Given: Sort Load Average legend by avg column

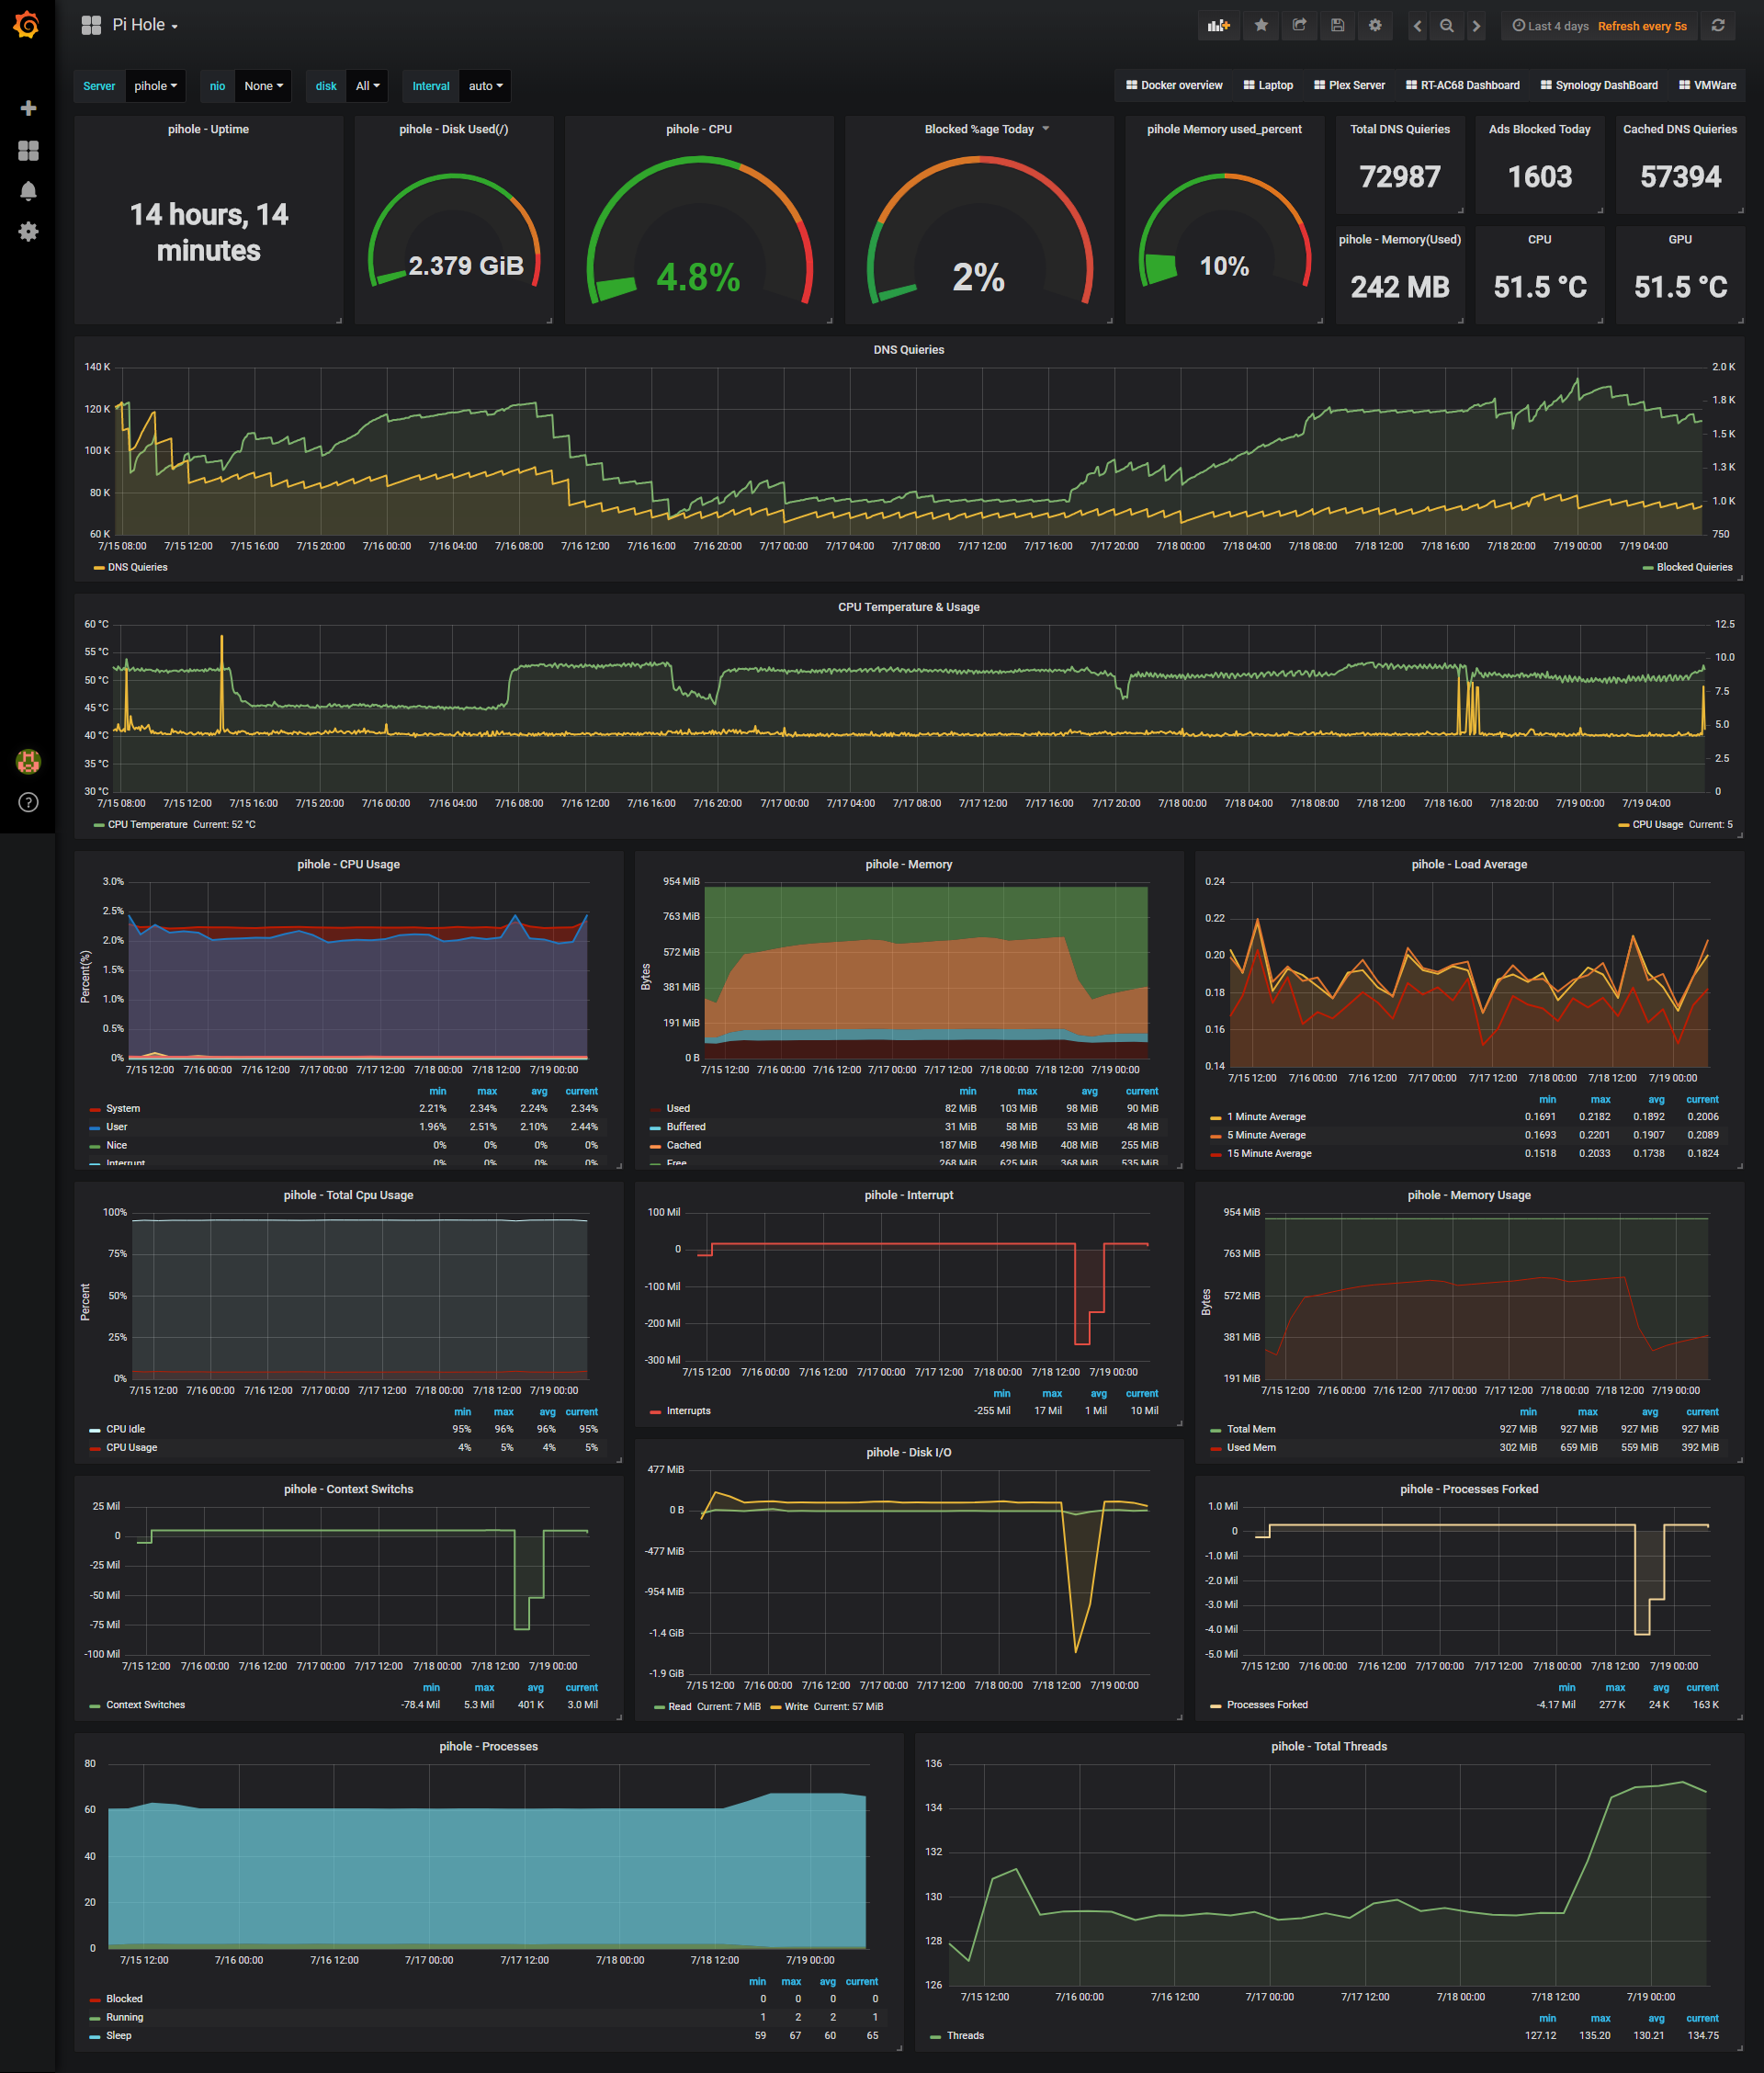Looking at the screenshot, I should 1656,1099.
